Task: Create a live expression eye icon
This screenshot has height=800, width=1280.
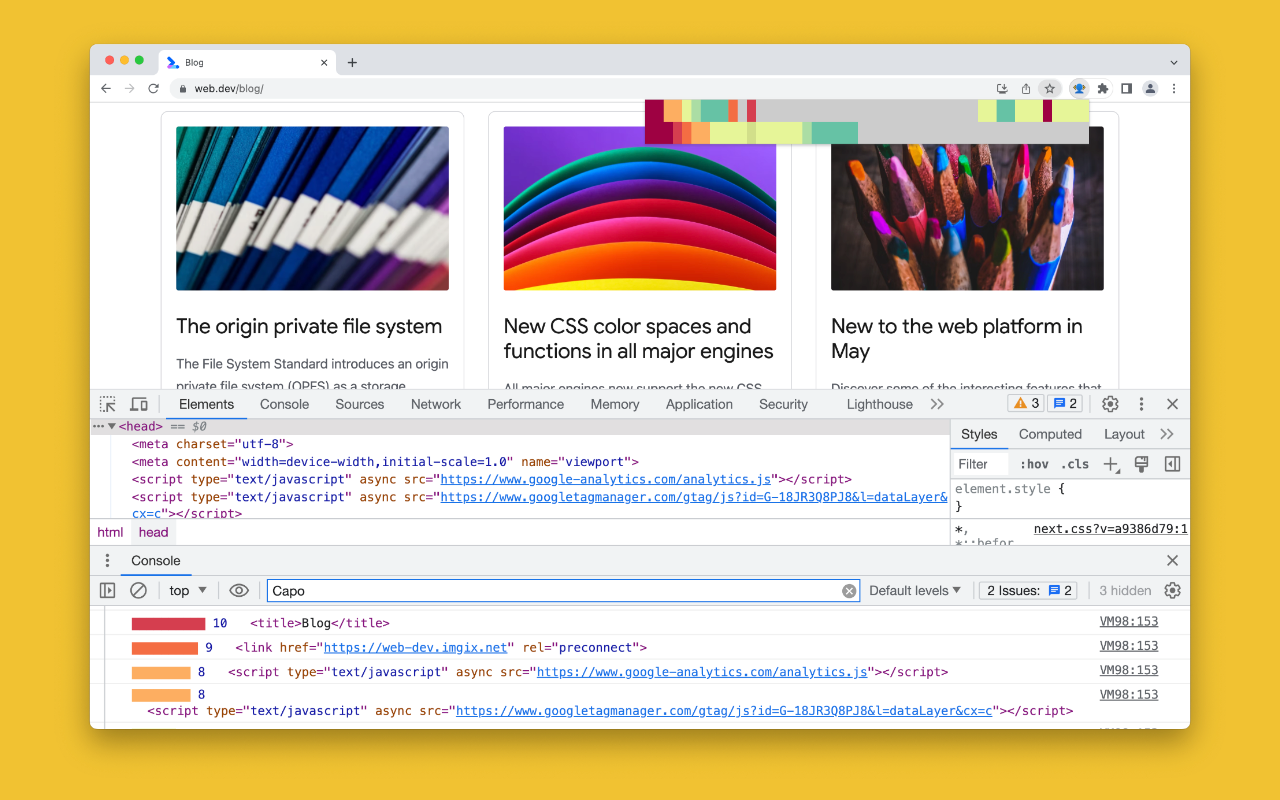Action: (239, 590)
